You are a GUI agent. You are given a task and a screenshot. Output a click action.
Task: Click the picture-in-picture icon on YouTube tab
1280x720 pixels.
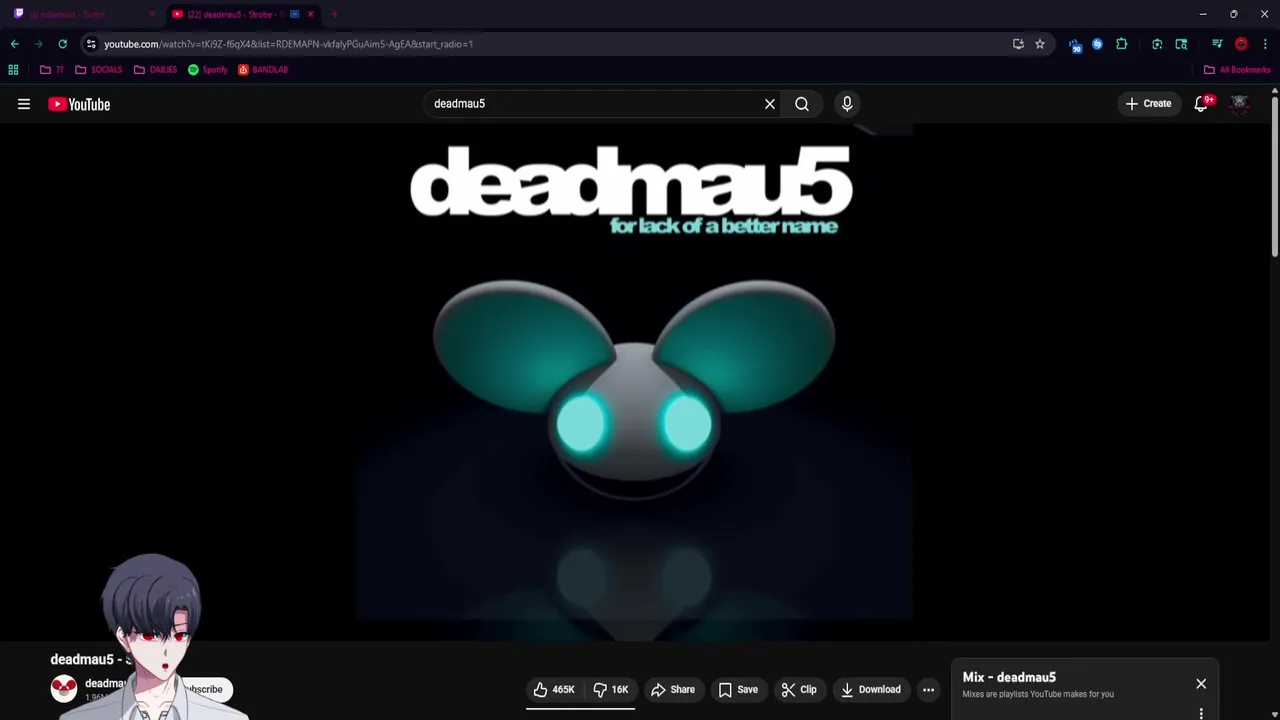click(x=295, y=14)
